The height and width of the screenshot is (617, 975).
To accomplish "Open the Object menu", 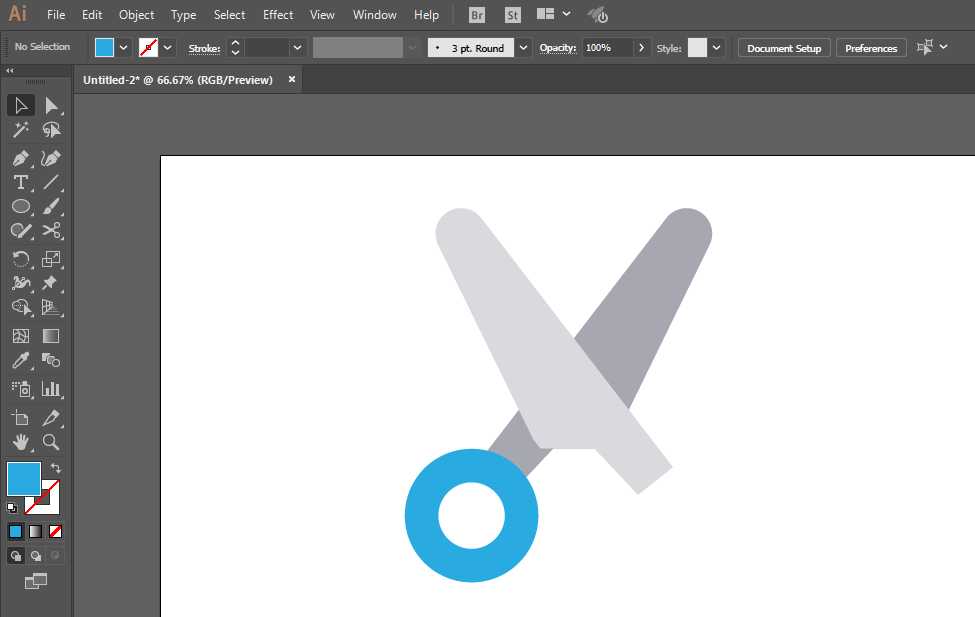I will coord(137,14).
